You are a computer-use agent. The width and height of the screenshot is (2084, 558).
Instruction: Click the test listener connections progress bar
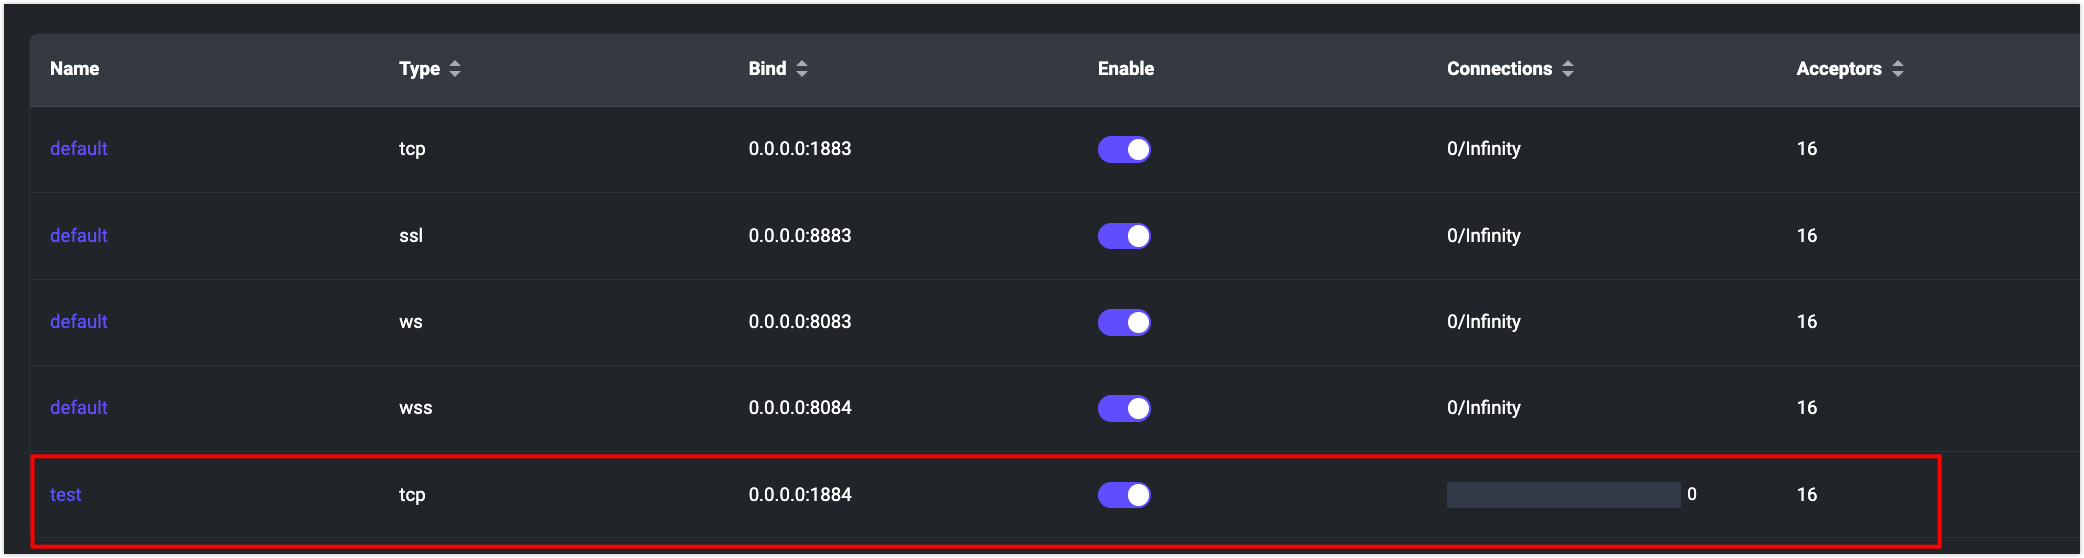[1563, 495]
